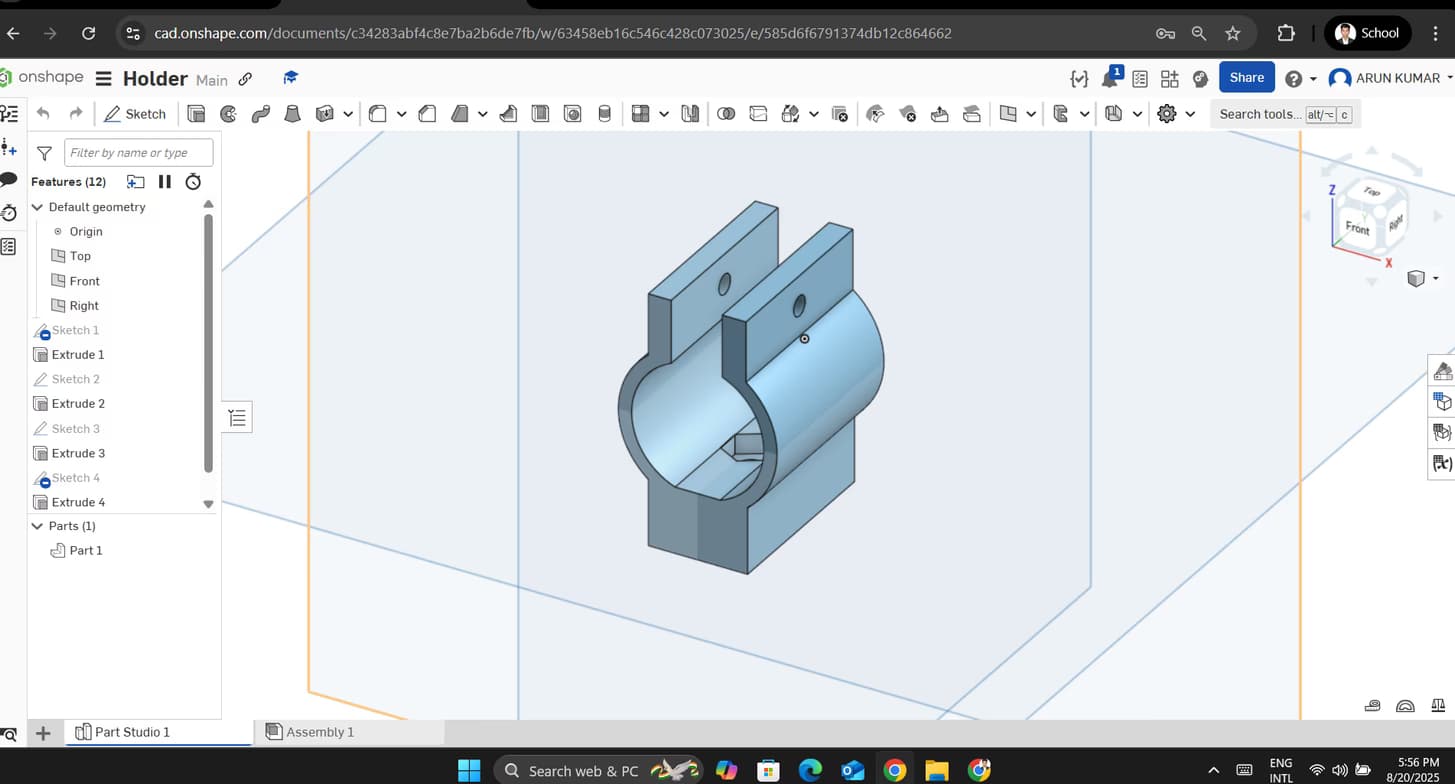The height and width of the screenshot is (784, 1455).
Task: Select the Revolve tool
Action: coord(228,113)
